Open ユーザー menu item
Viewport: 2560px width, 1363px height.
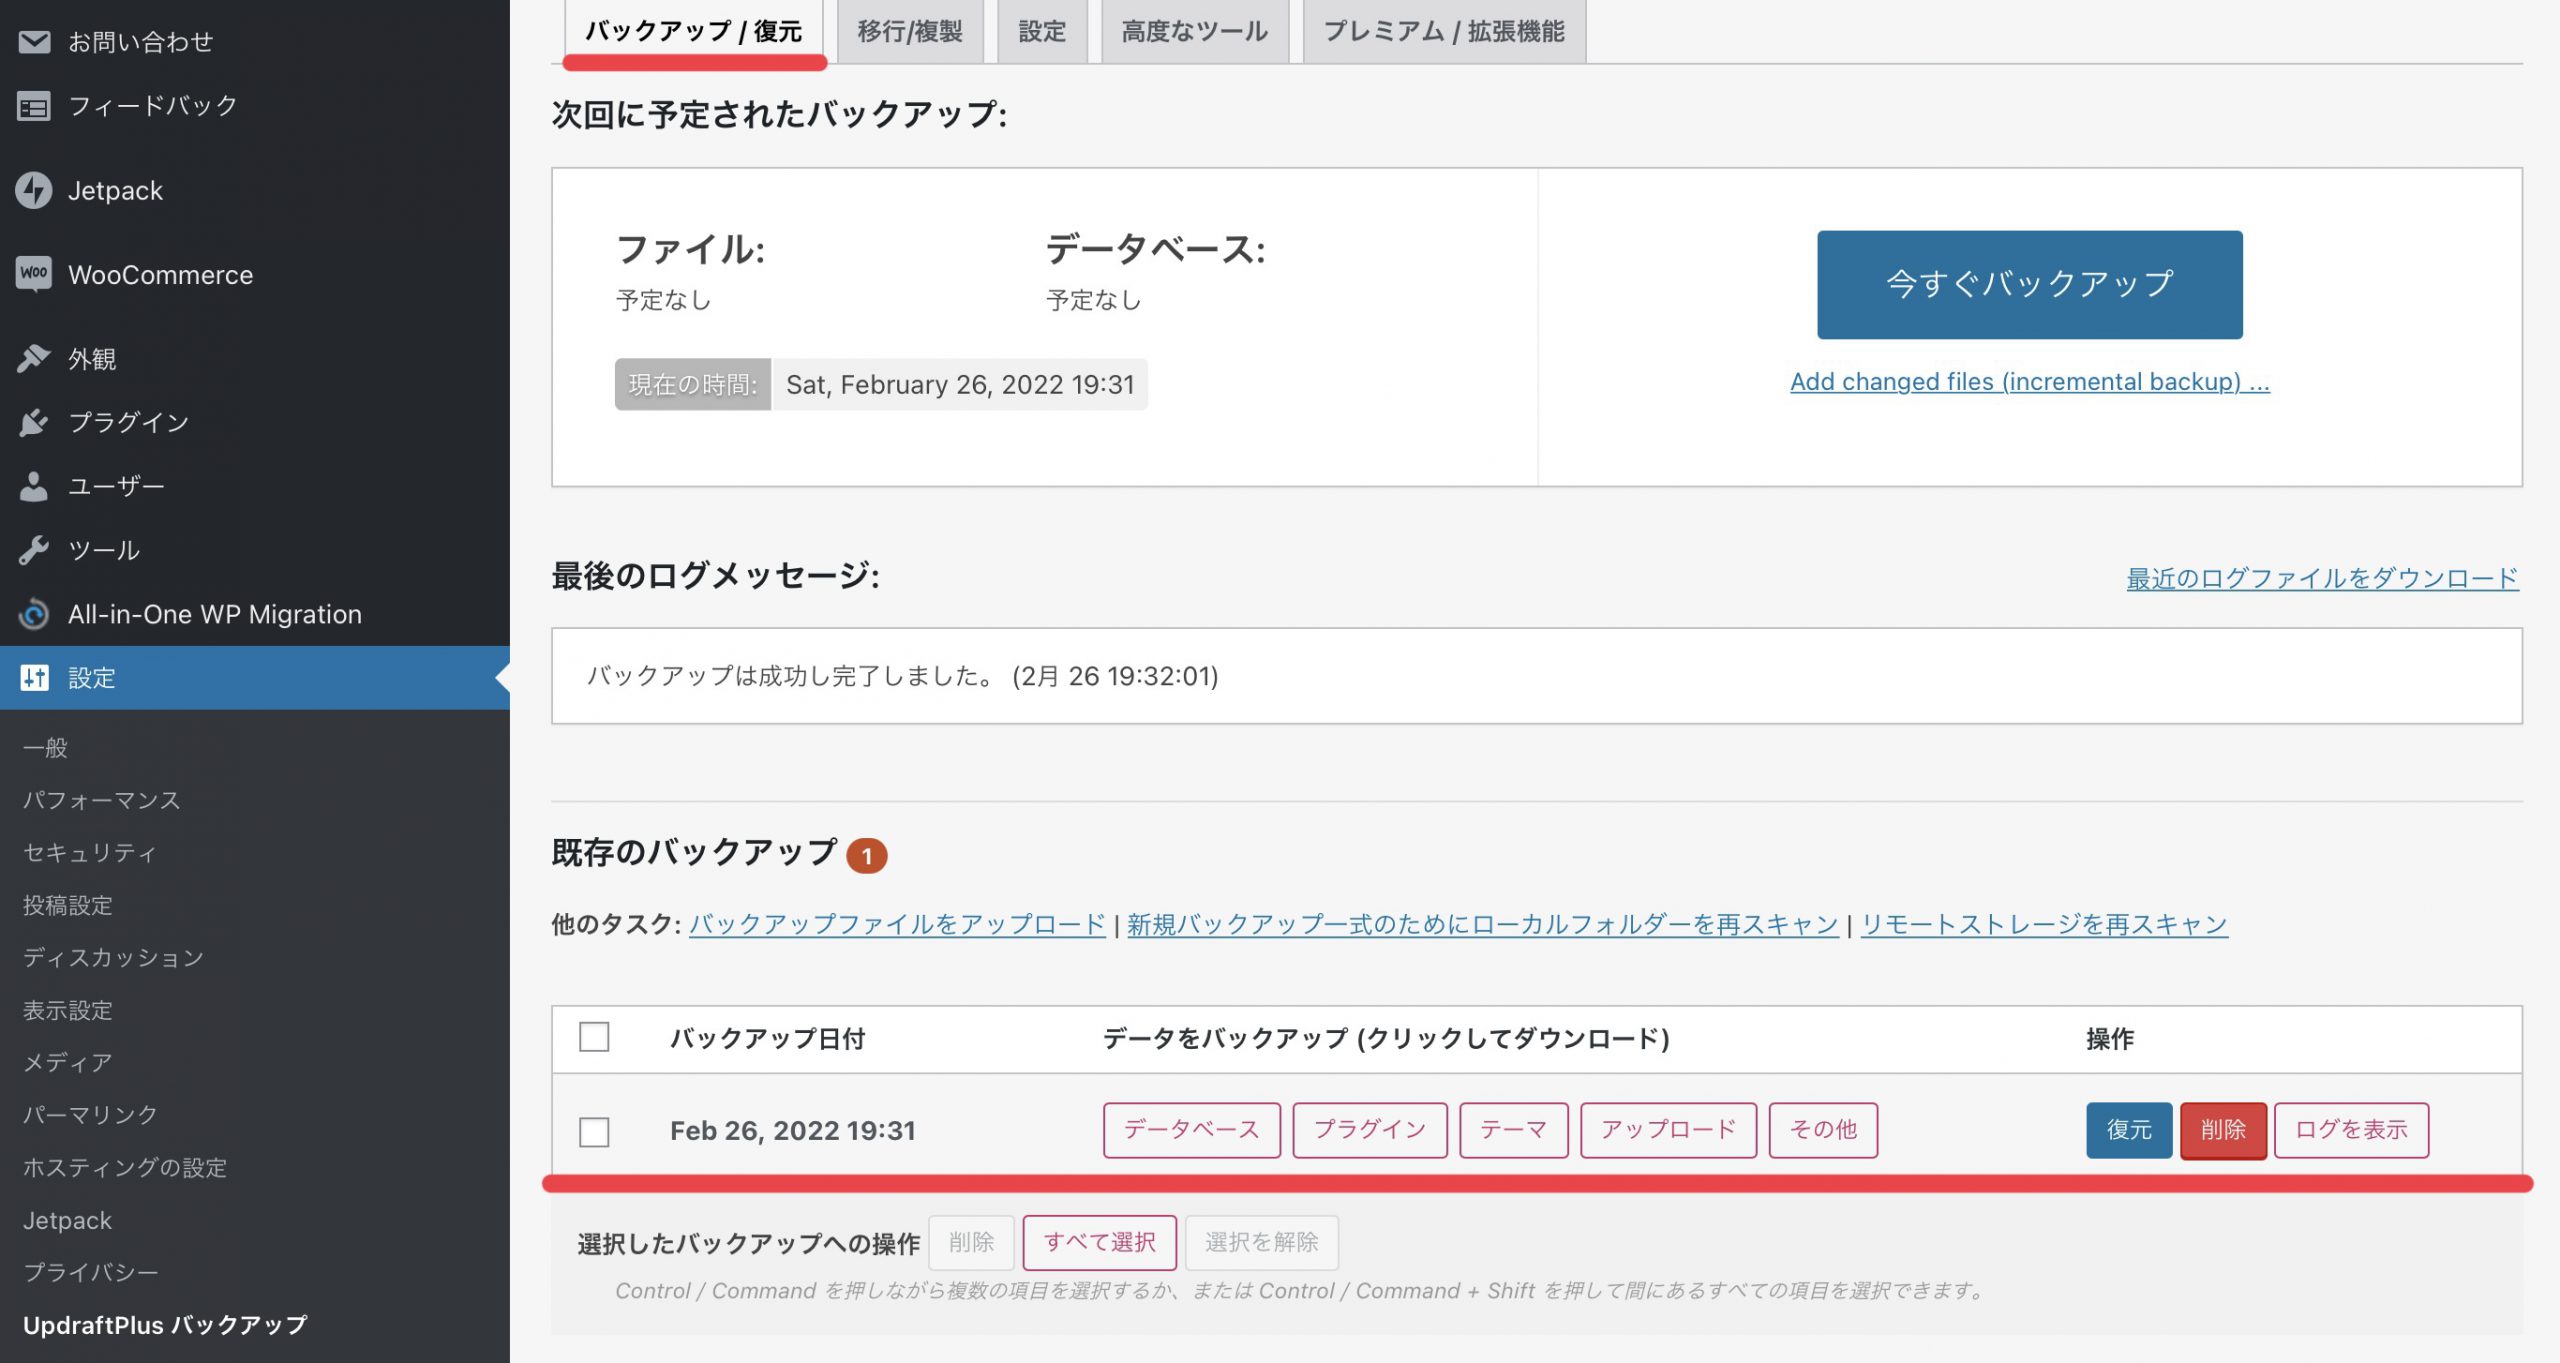click(x=255, y=486)
